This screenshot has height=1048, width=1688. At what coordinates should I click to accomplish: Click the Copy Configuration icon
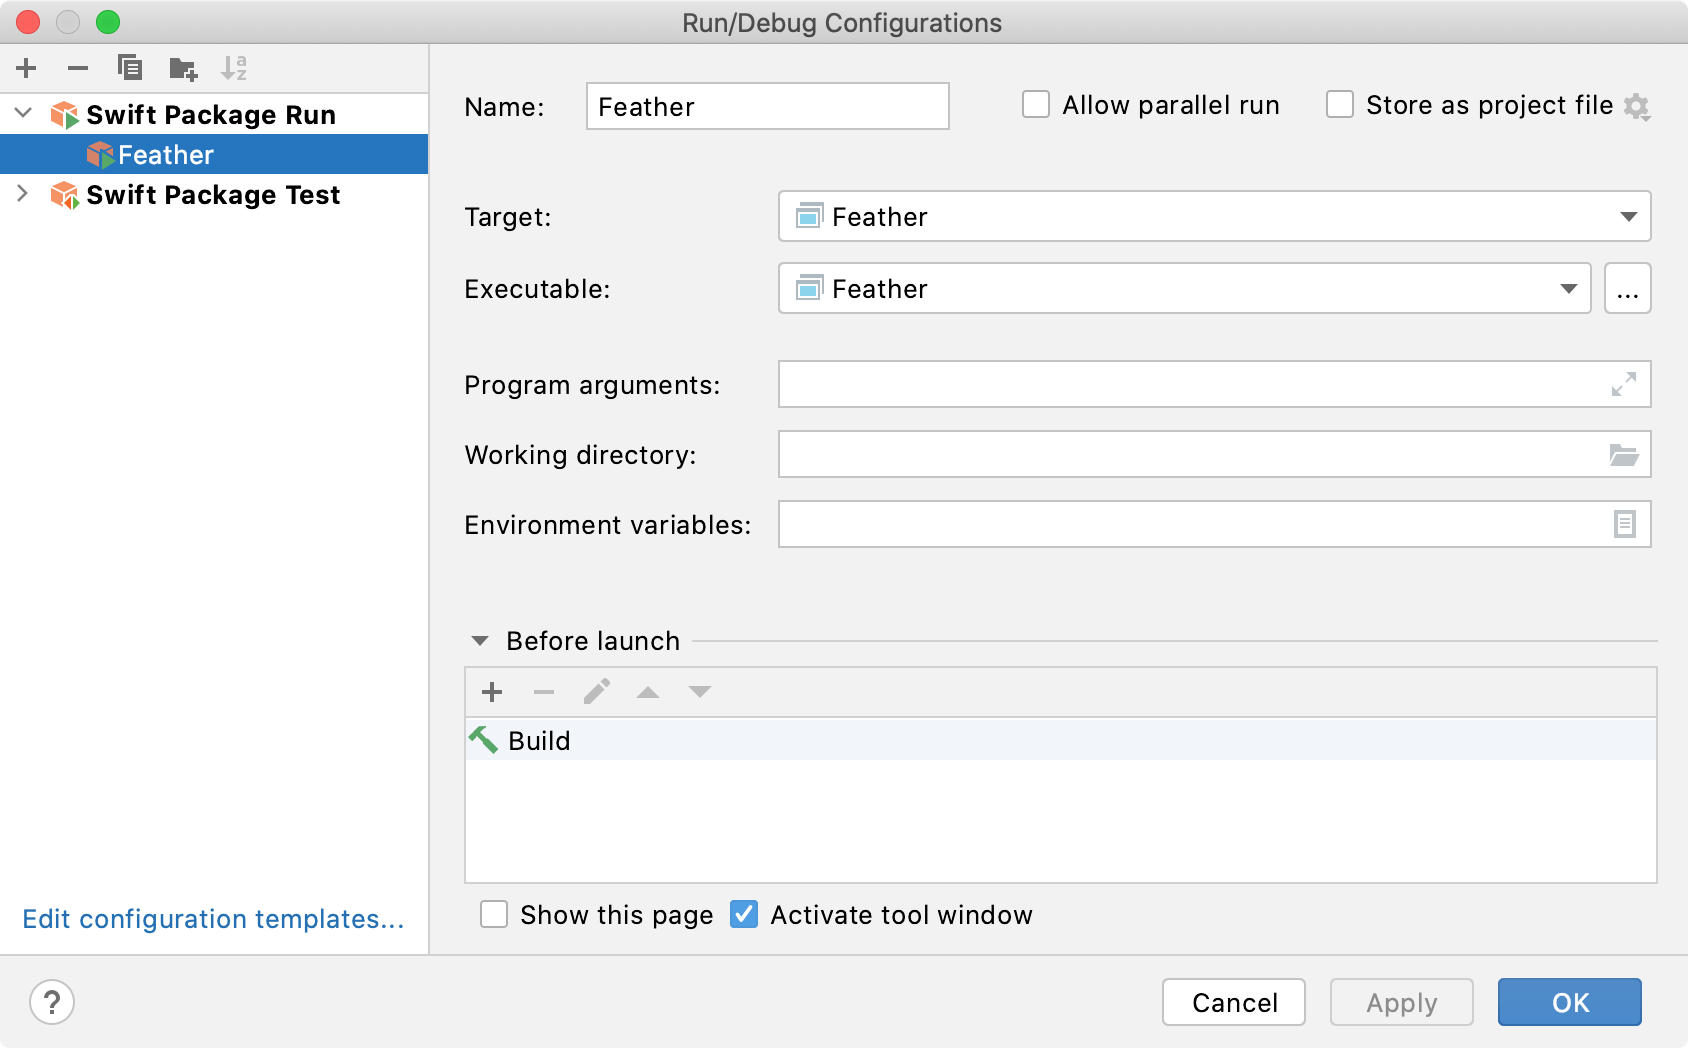click(130, 68)
